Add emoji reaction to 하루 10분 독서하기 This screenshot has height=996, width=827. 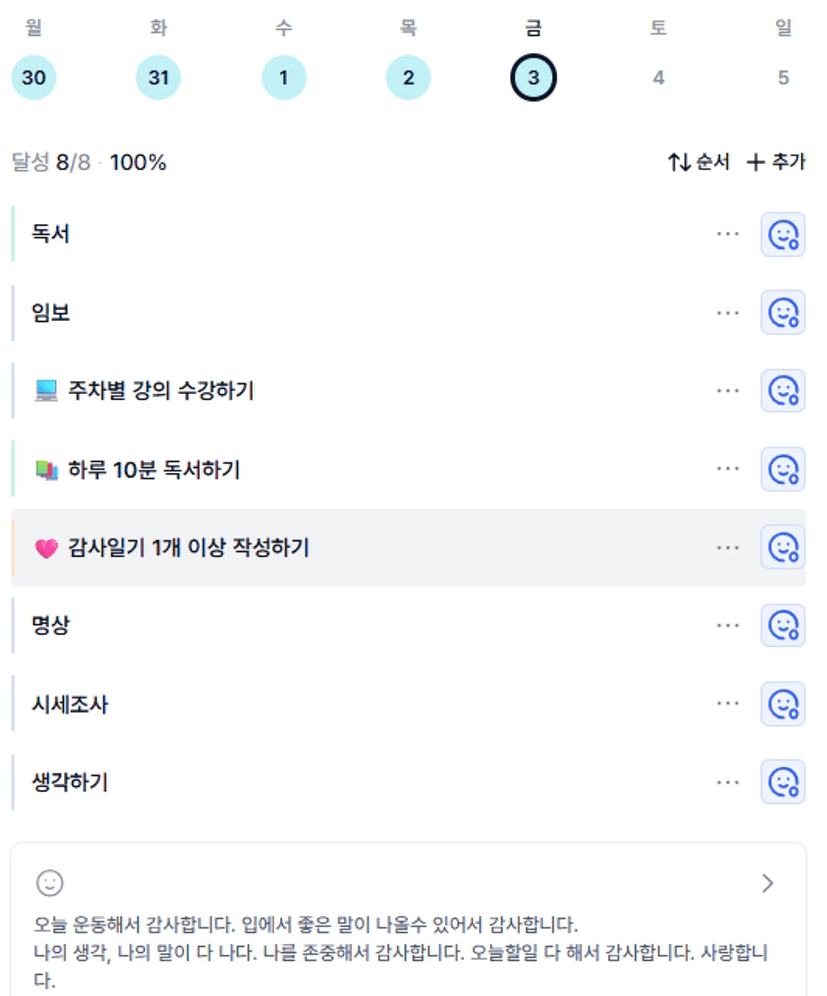tap(782, 469)
